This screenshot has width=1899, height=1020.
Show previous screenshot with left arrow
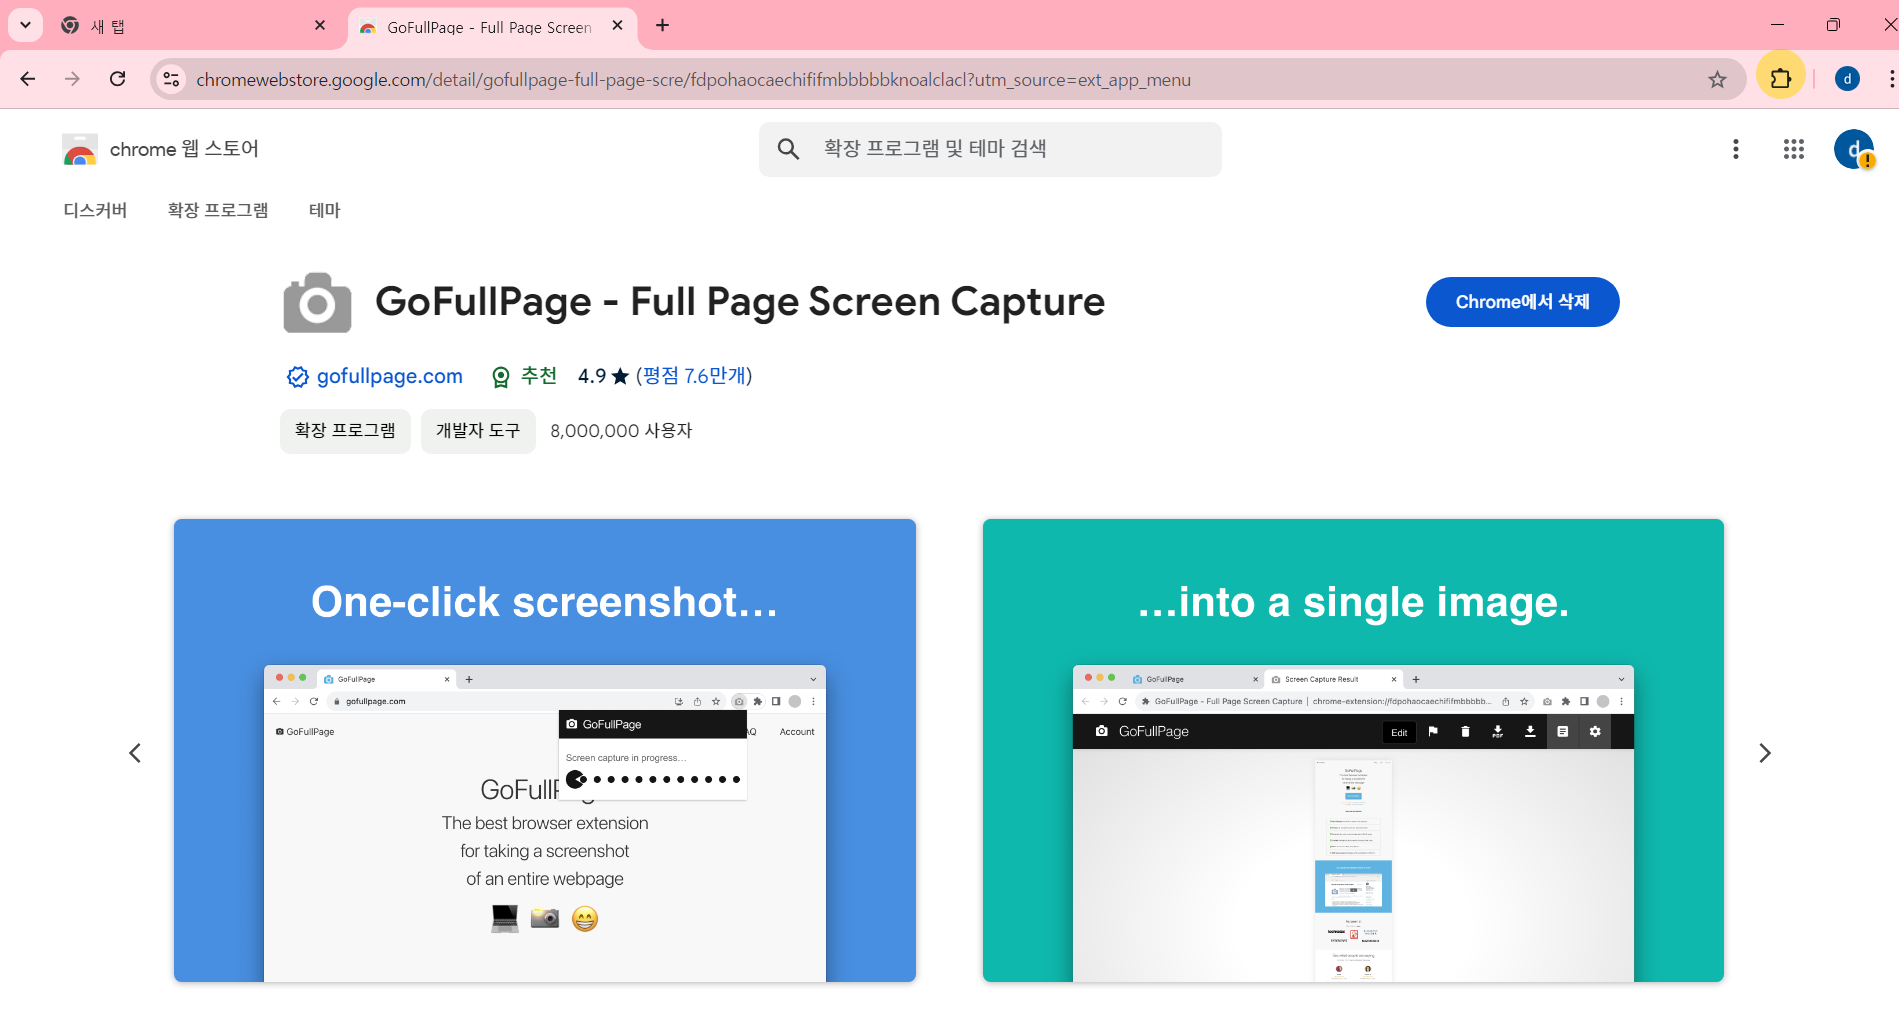[x=135, y=753]
